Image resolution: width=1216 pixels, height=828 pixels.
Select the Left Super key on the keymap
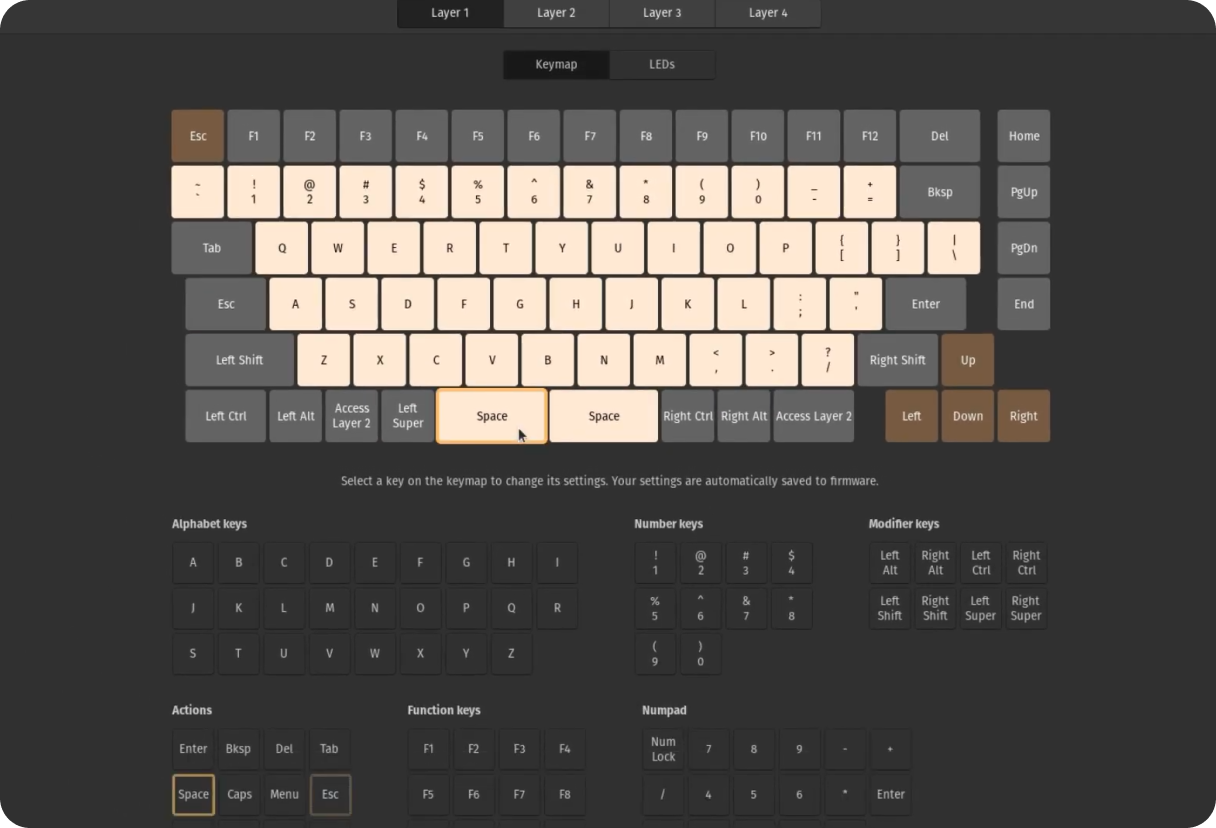click(x=407, y=416)
